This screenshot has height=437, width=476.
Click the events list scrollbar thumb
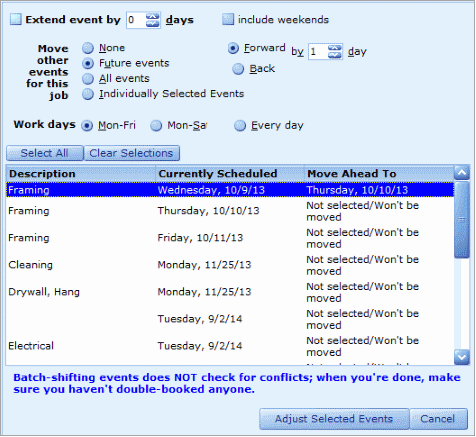(x=462, y=219)
